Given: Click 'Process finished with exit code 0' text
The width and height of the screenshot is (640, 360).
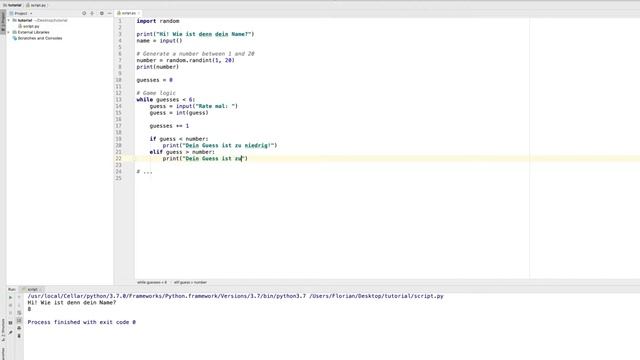Looking at the screenshot, I should pos(82,322).
